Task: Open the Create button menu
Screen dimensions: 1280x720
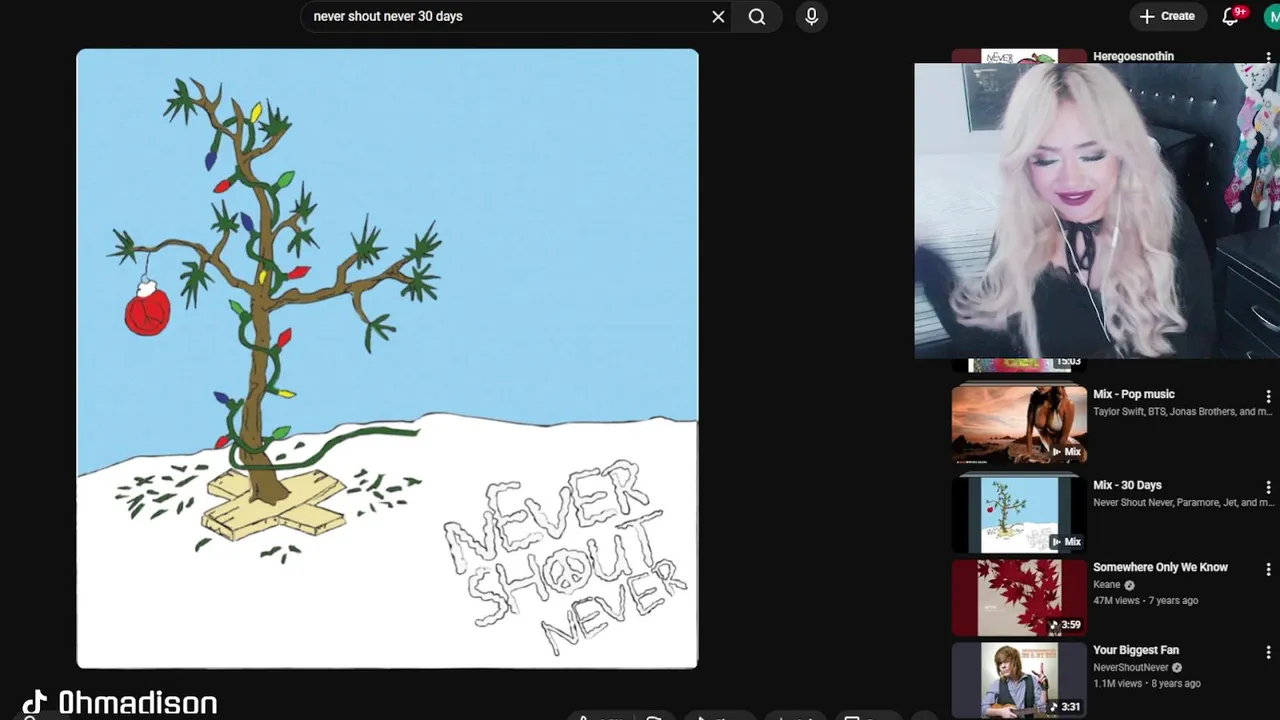Action: (x=1167, y=16)
